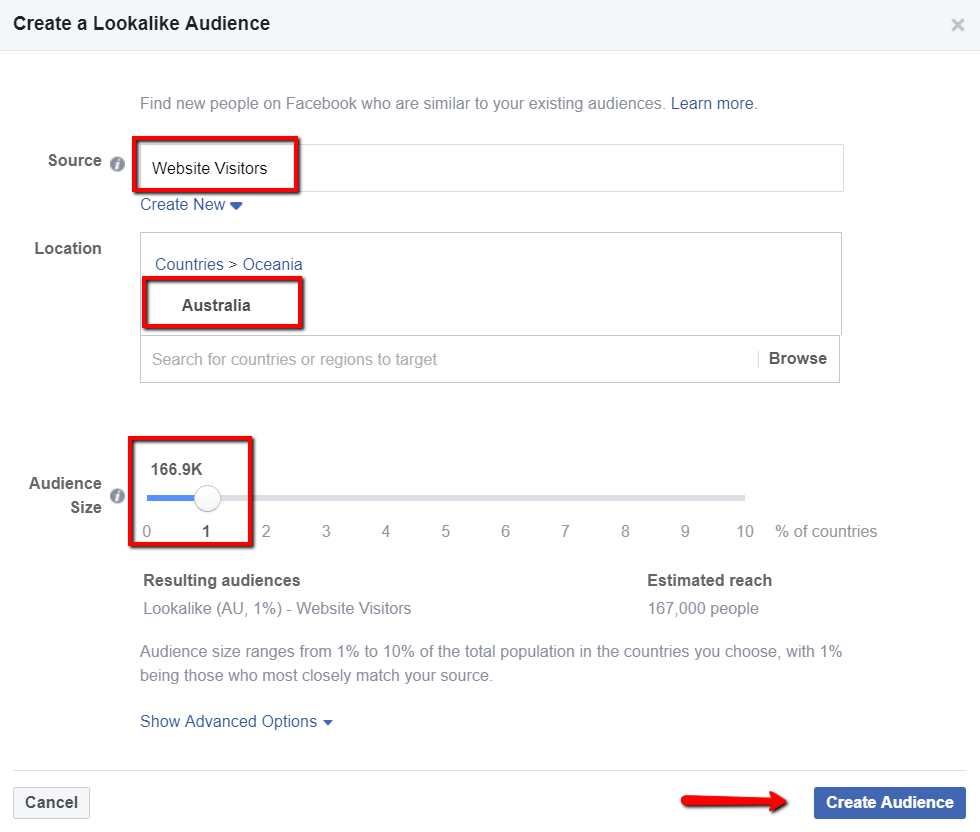Screen dimensions: 980x832
Task: Close the Lookalike Audience dialog with X
Action: 957,25
